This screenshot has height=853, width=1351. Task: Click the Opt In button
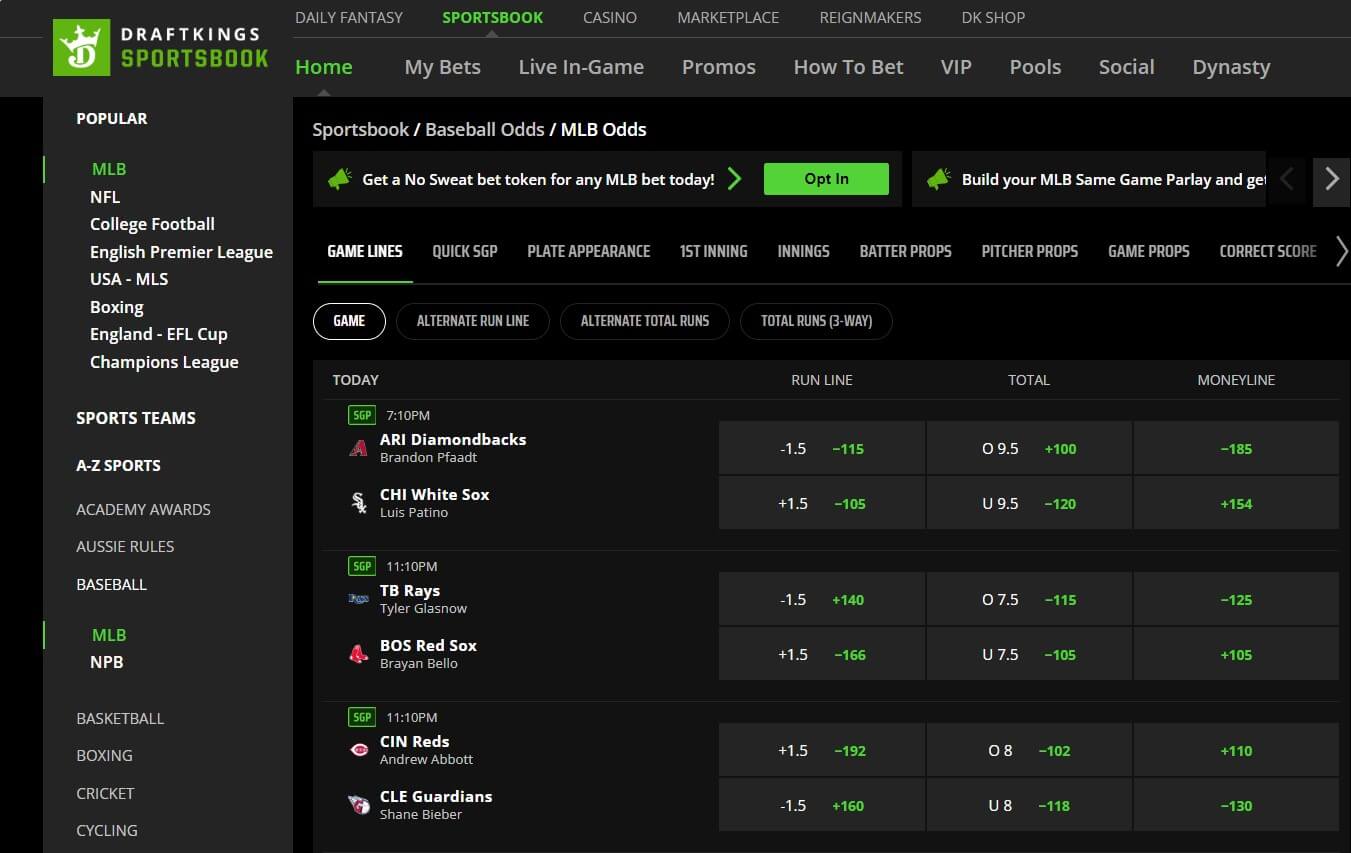click(826, 179)
